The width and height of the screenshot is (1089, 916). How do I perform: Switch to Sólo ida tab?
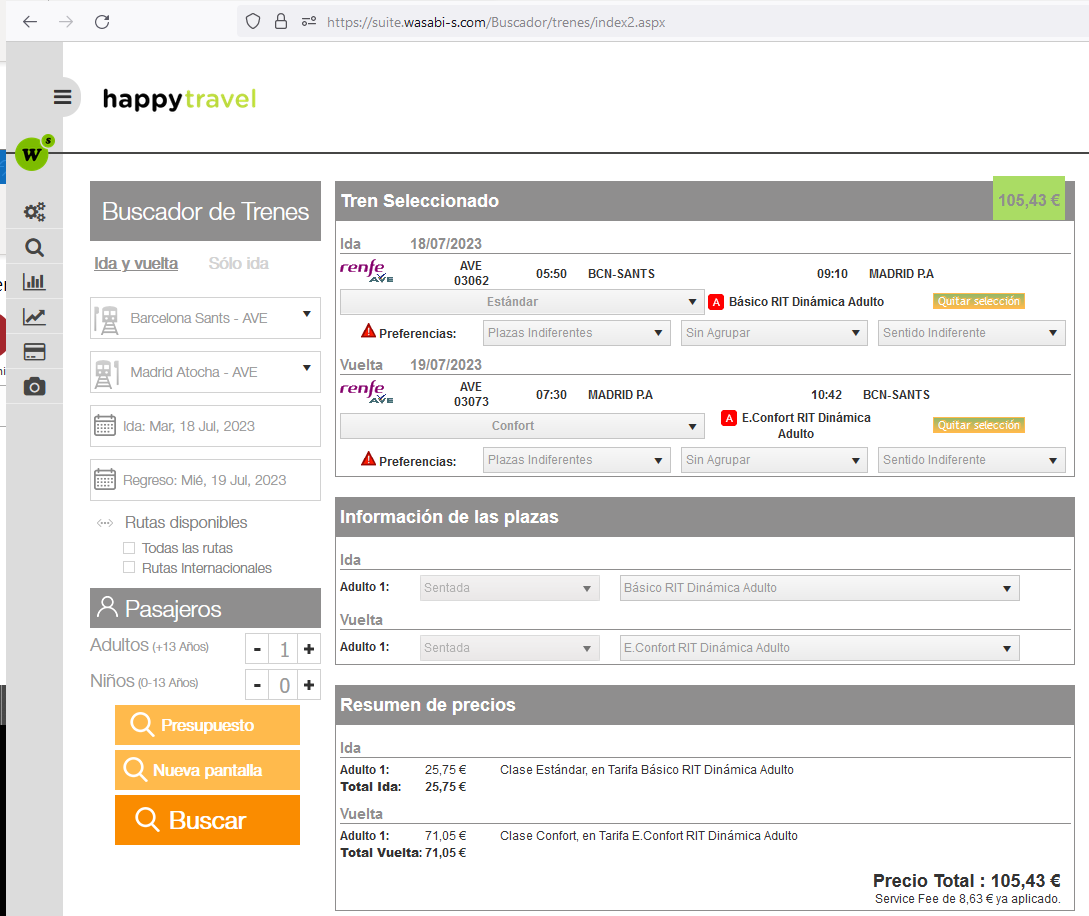pos(238,264)
